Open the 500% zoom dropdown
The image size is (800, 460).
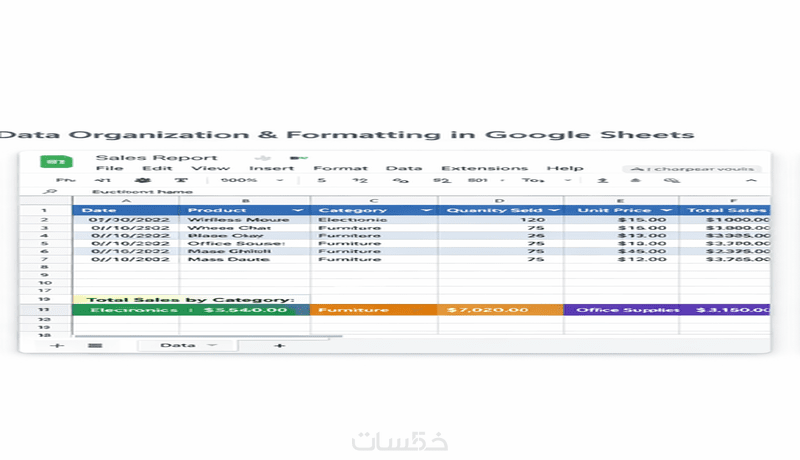click(280, 180)
